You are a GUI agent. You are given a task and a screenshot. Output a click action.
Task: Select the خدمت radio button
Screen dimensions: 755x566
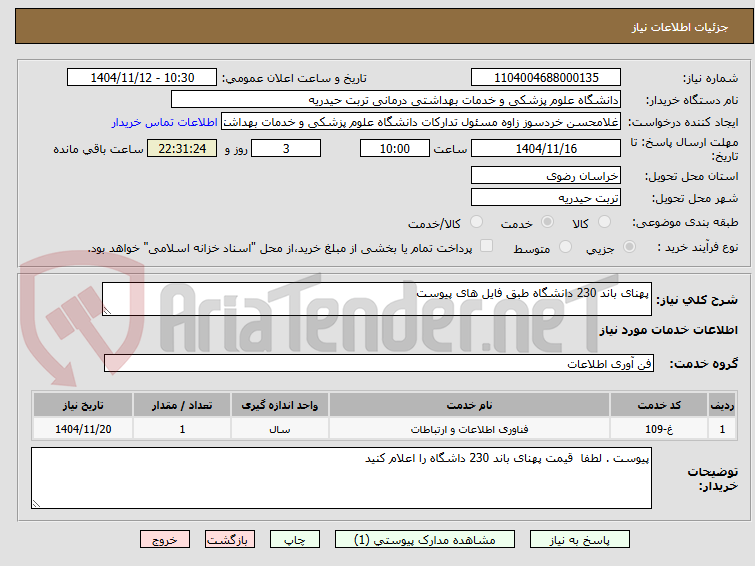tap(547, 222)
